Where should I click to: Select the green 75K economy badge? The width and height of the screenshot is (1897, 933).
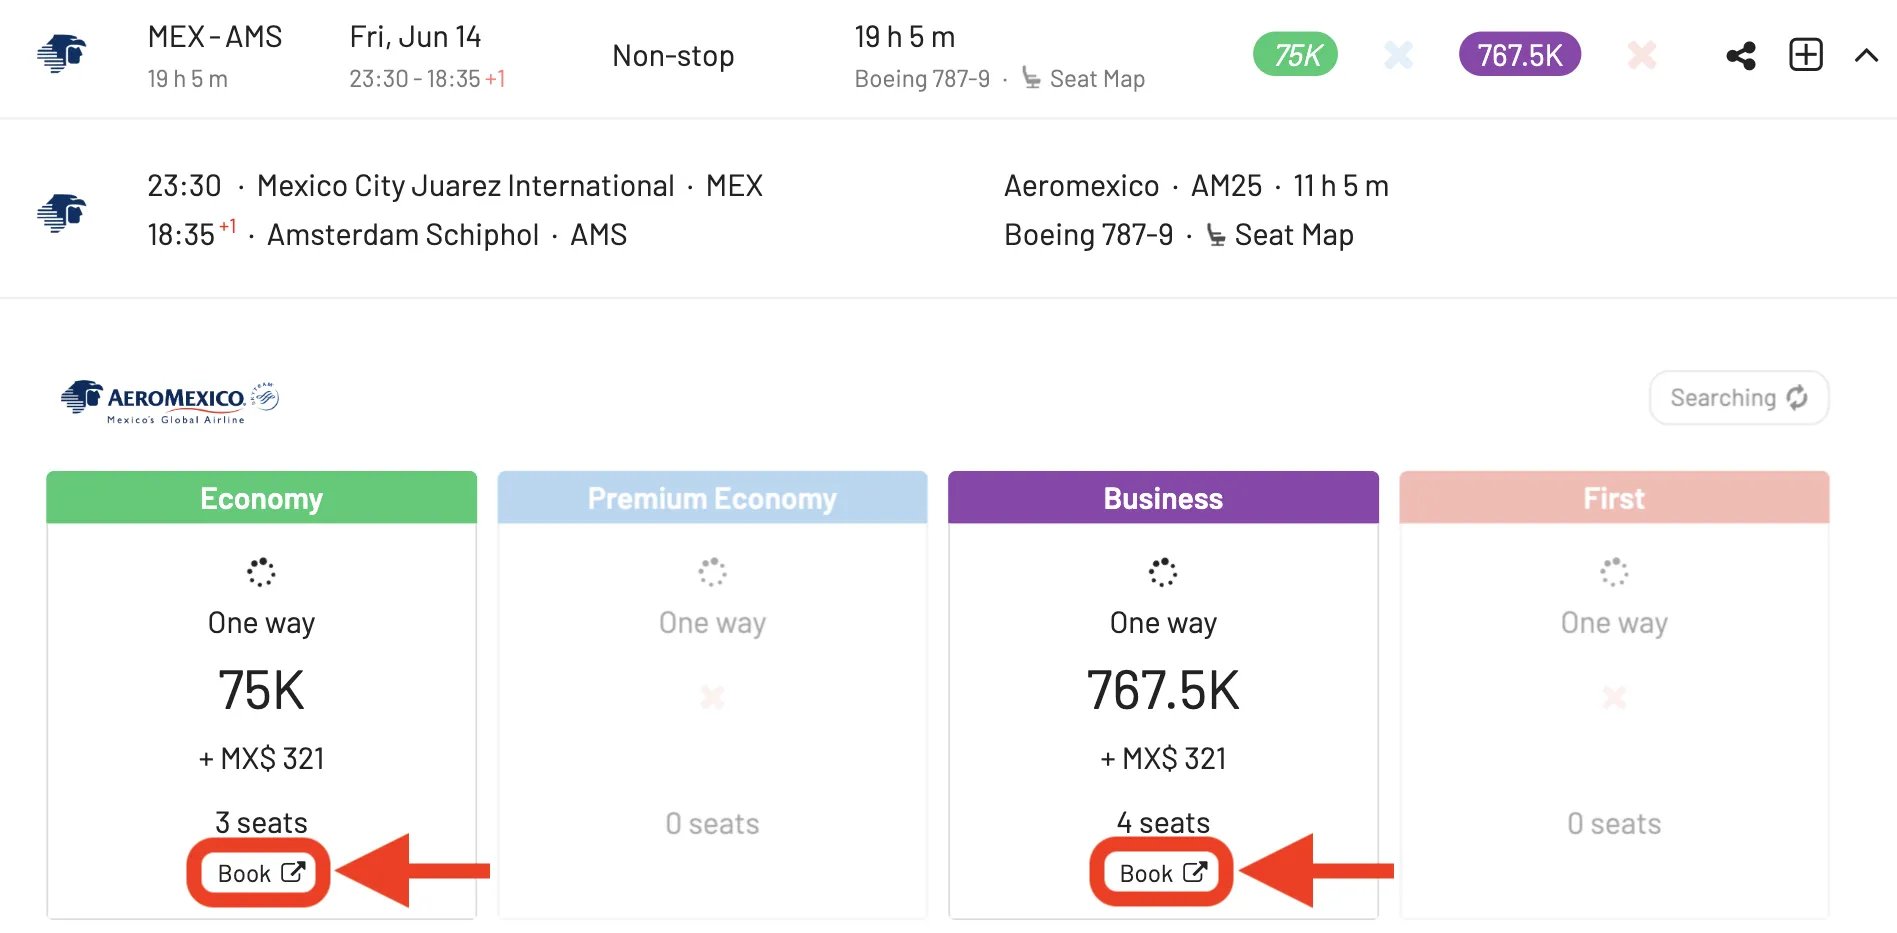tap(1295, 55)
